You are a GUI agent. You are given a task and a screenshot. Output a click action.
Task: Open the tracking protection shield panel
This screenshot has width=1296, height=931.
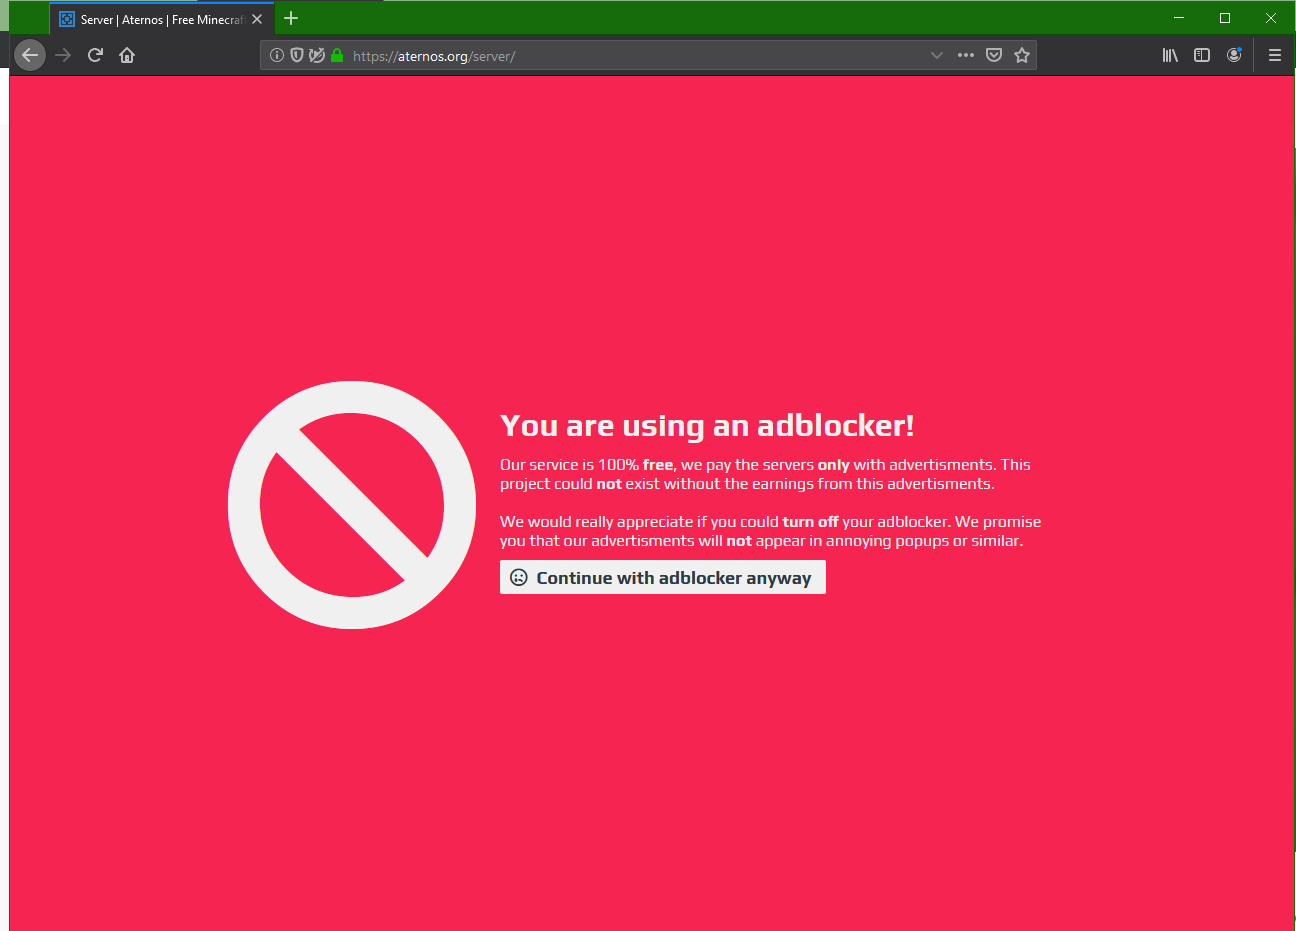coord(297,55)
